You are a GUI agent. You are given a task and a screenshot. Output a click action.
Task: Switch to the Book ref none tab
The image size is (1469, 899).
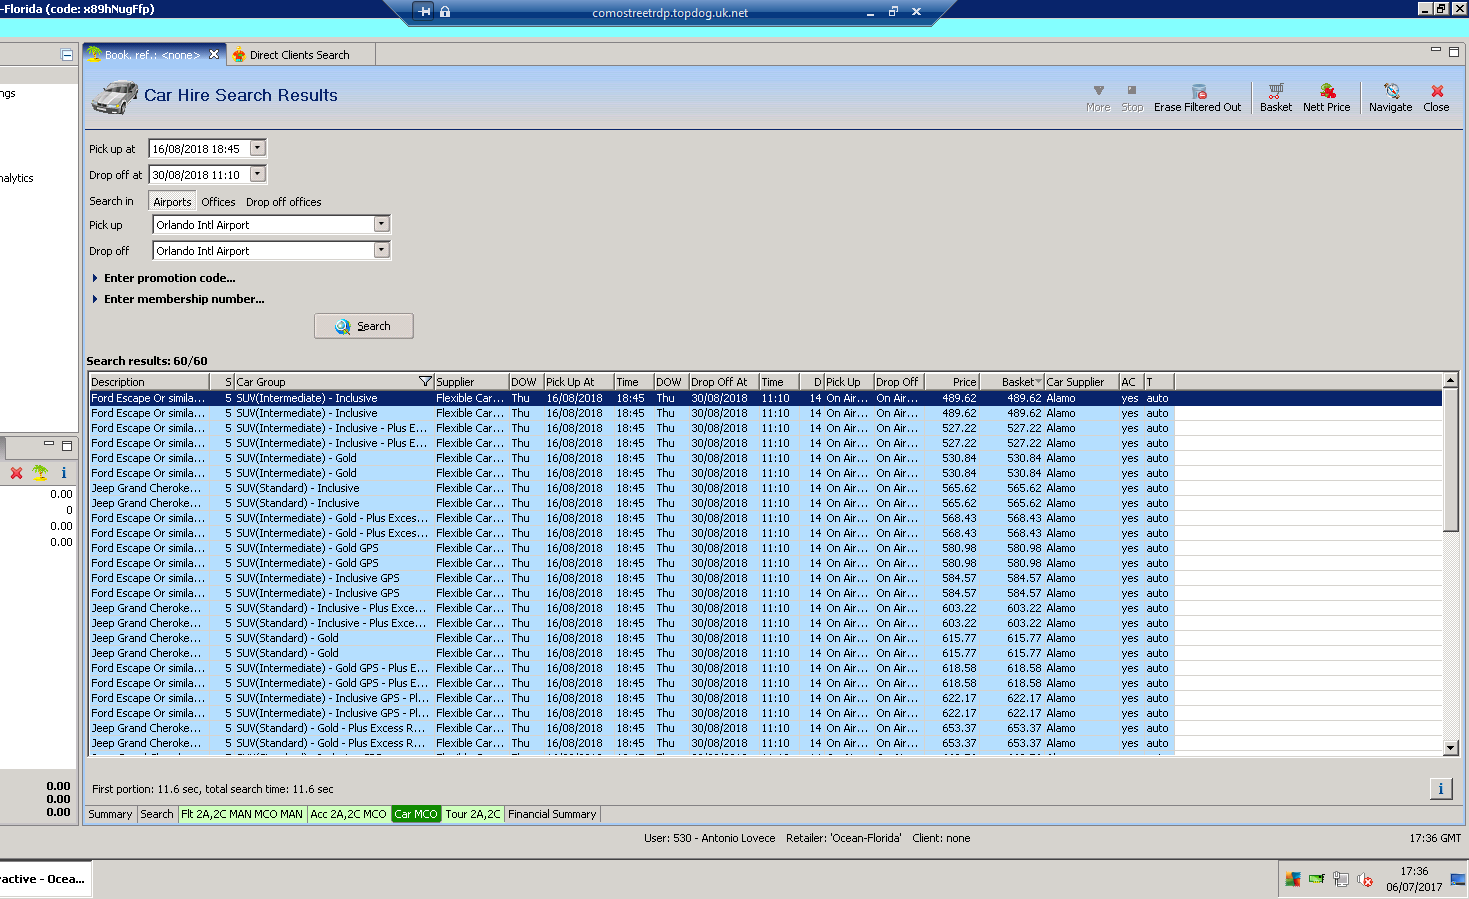click(153, 55)
